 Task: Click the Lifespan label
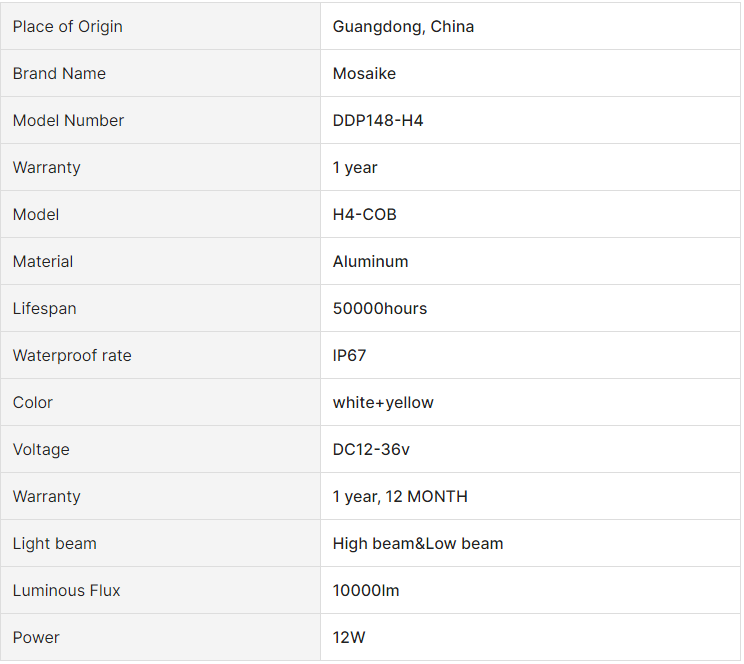pos(45,309)
